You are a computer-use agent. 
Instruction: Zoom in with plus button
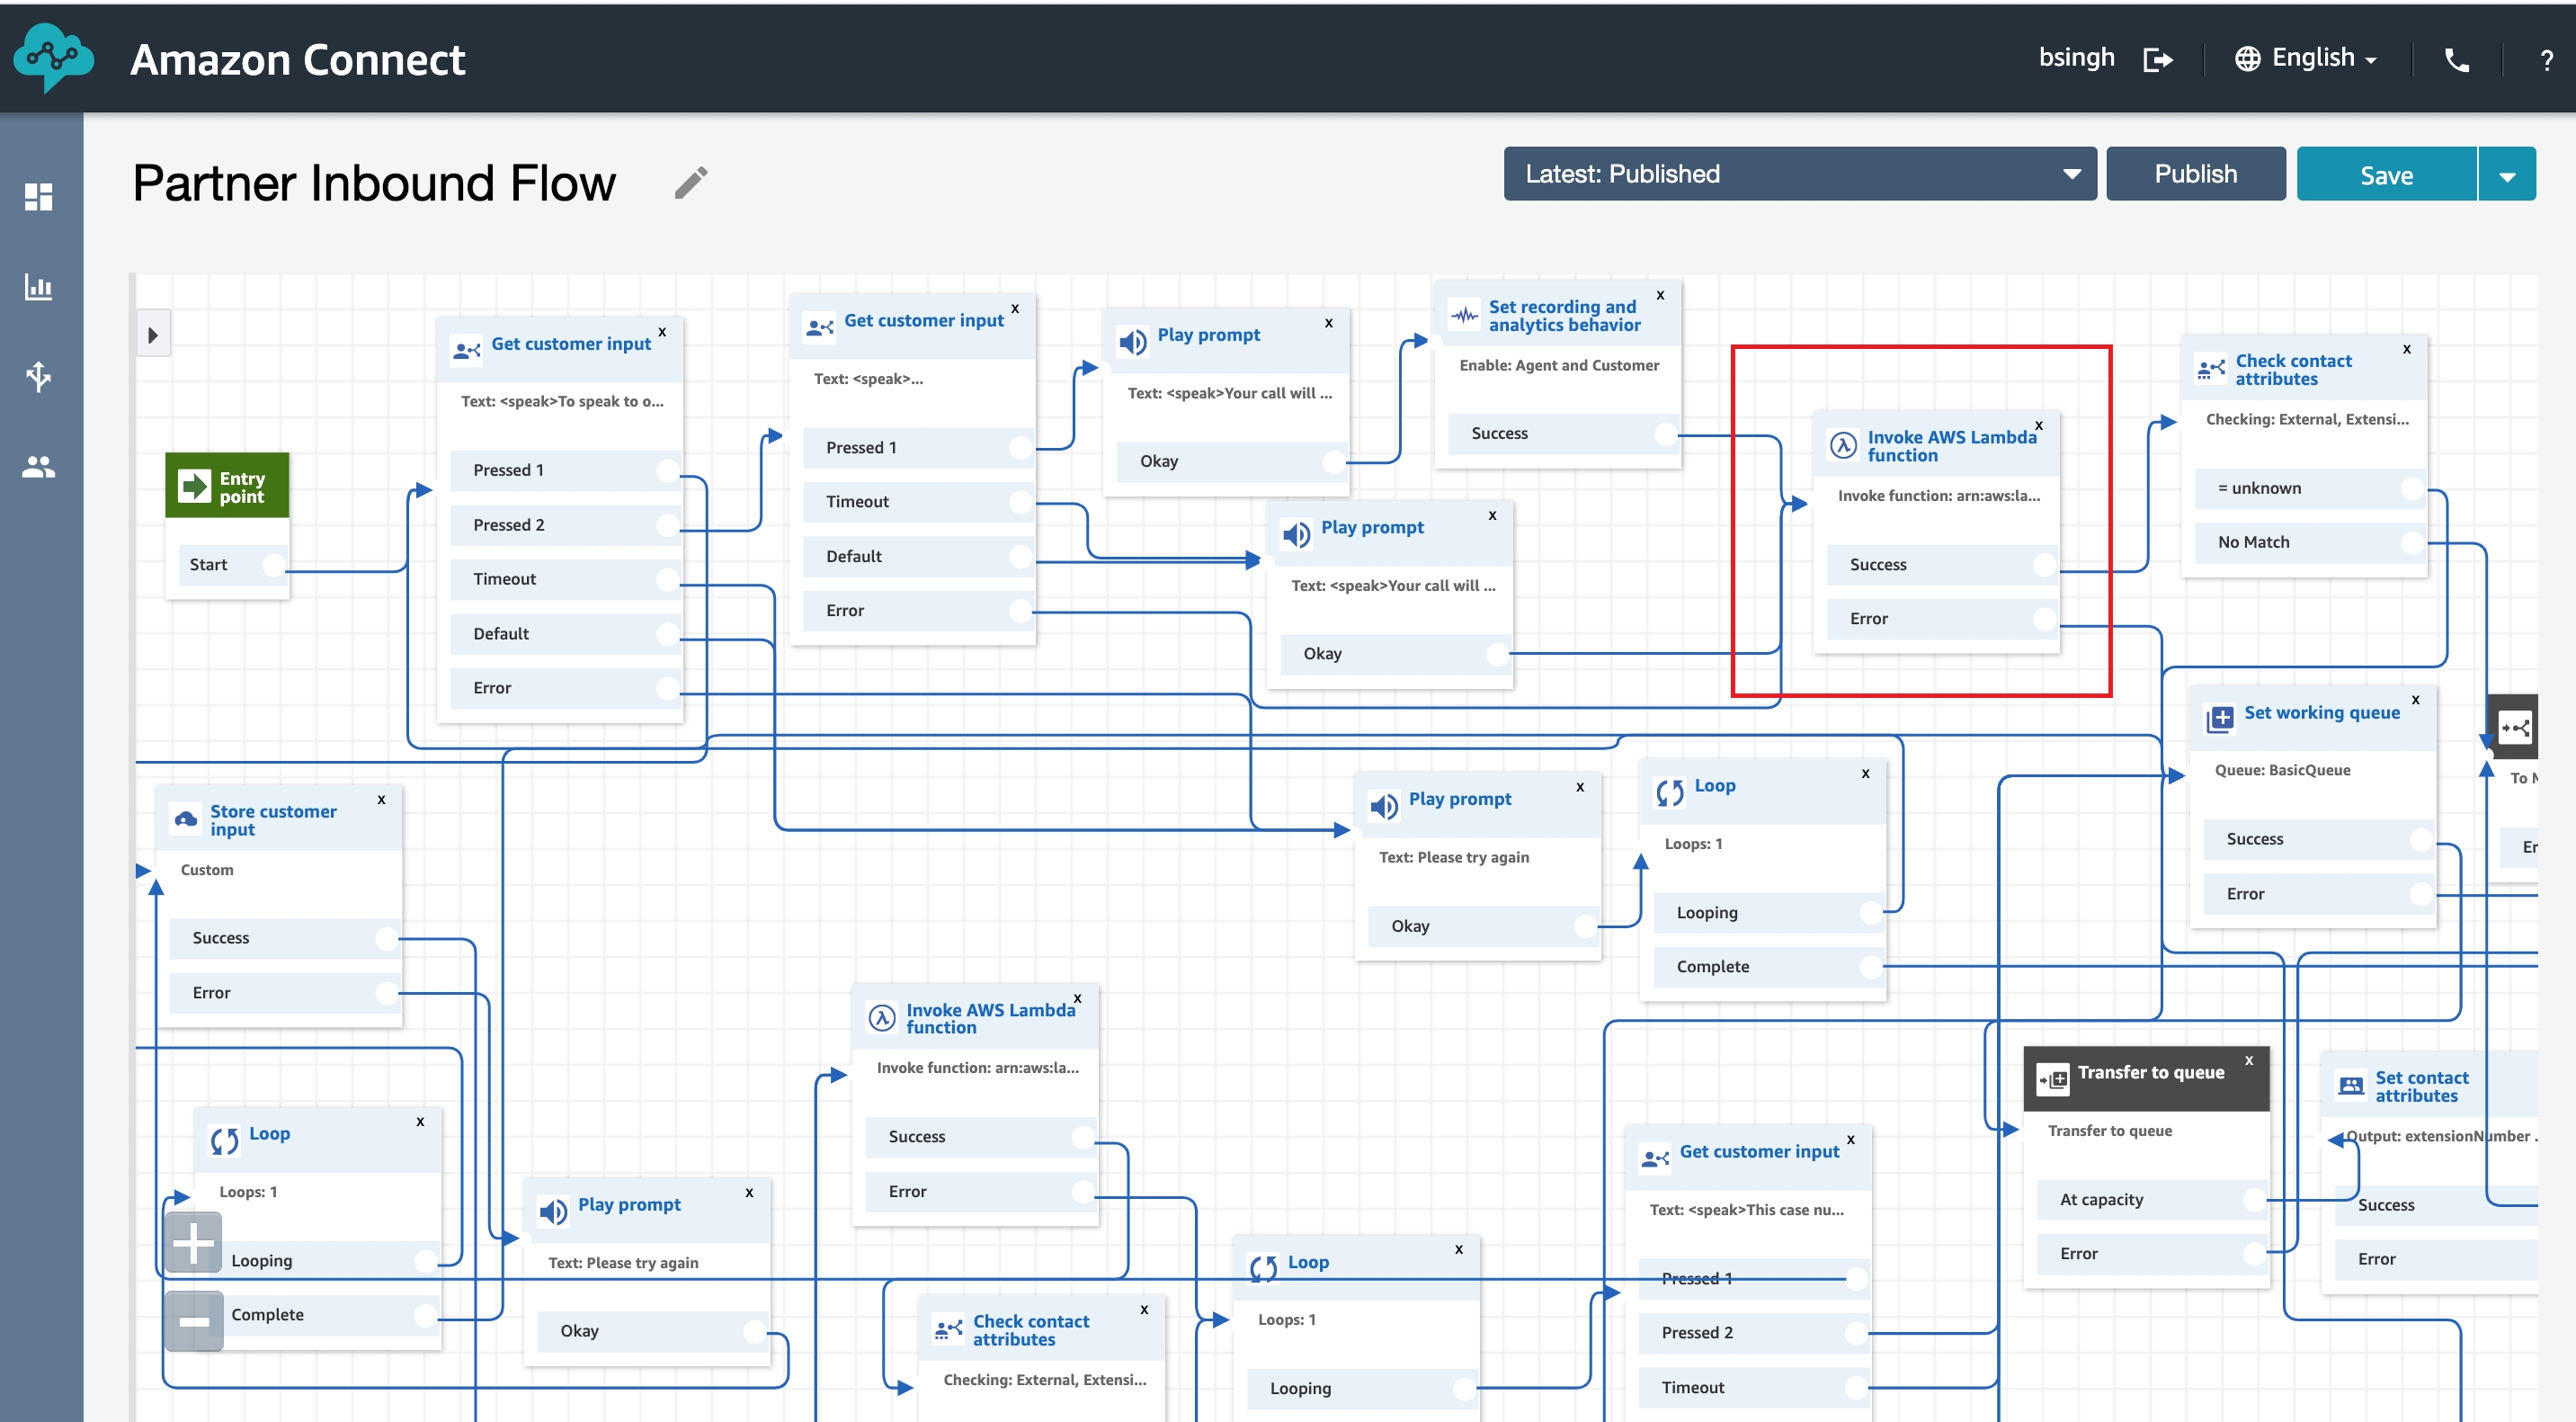(x=194, y=1243)
